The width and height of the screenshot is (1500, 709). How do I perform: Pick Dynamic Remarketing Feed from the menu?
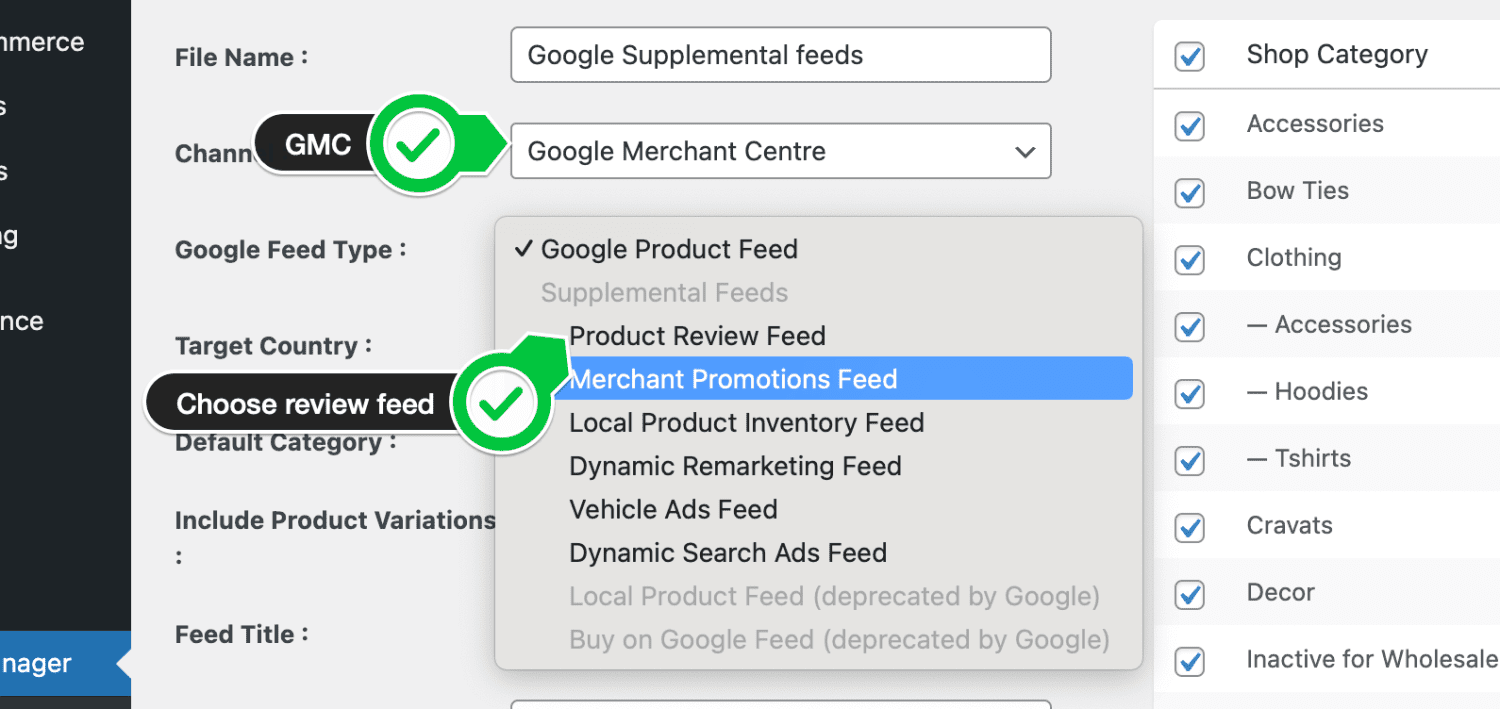(735, 465)
